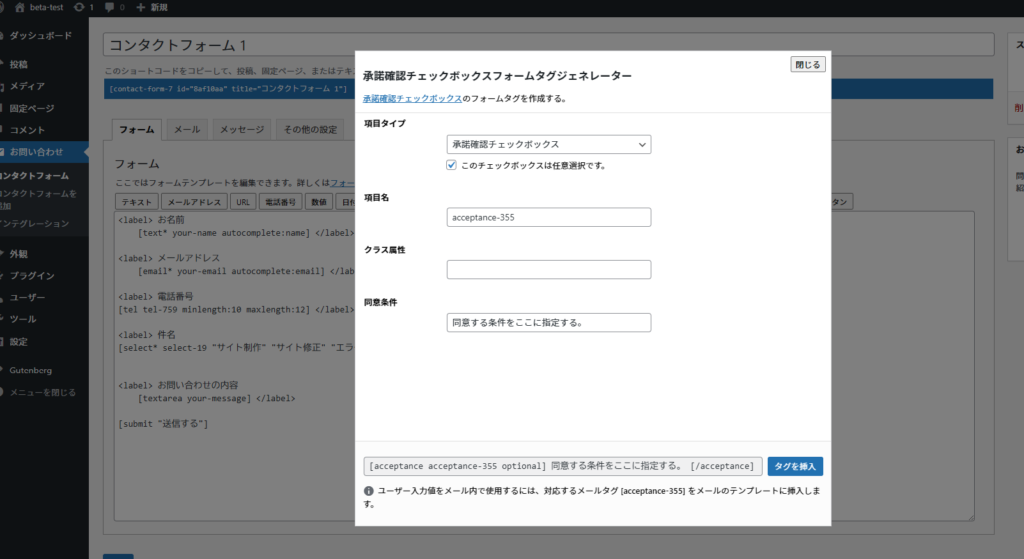Click the plus icon for 新規

pos(141,7)
